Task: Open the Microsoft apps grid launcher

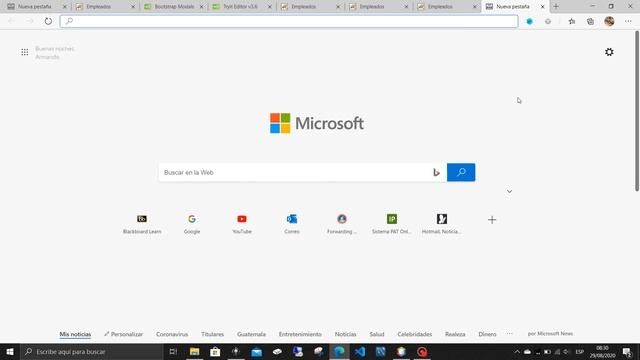Action: click(x=25, y=52)
